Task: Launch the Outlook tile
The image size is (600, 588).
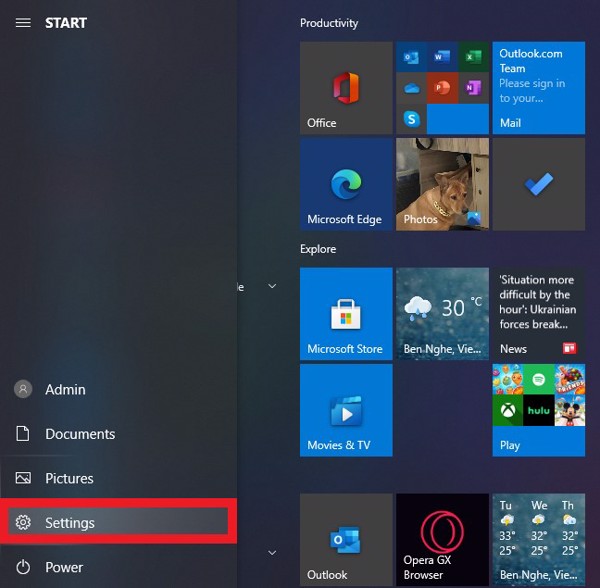Action: click(346, 539)
